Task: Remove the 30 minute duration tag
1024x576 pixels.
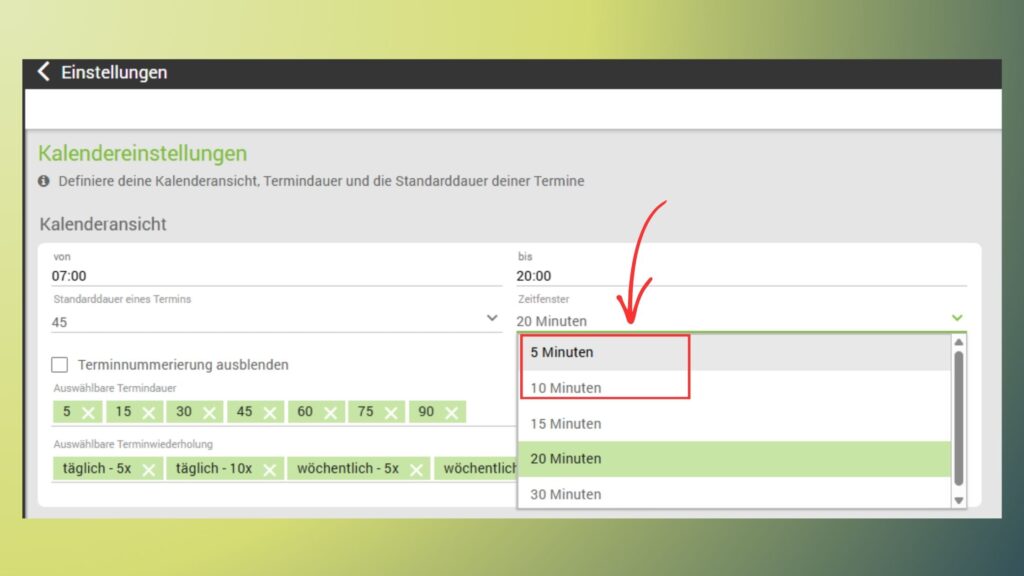Action: coord(210,413)
